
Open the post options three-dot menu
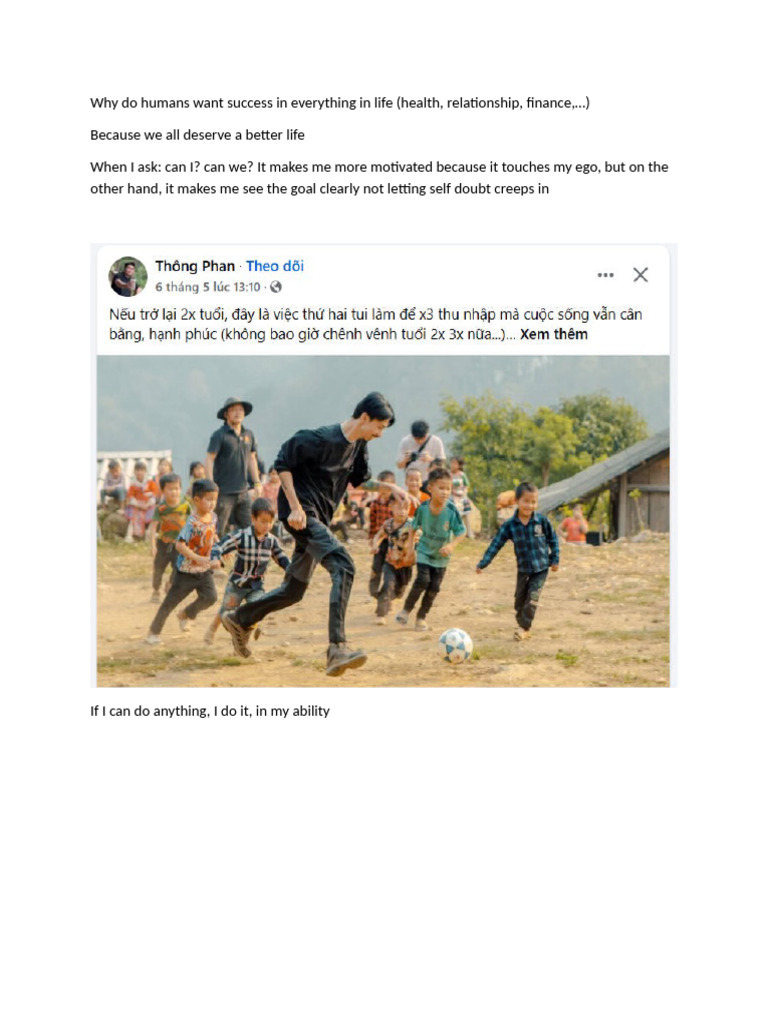(605, 275)
